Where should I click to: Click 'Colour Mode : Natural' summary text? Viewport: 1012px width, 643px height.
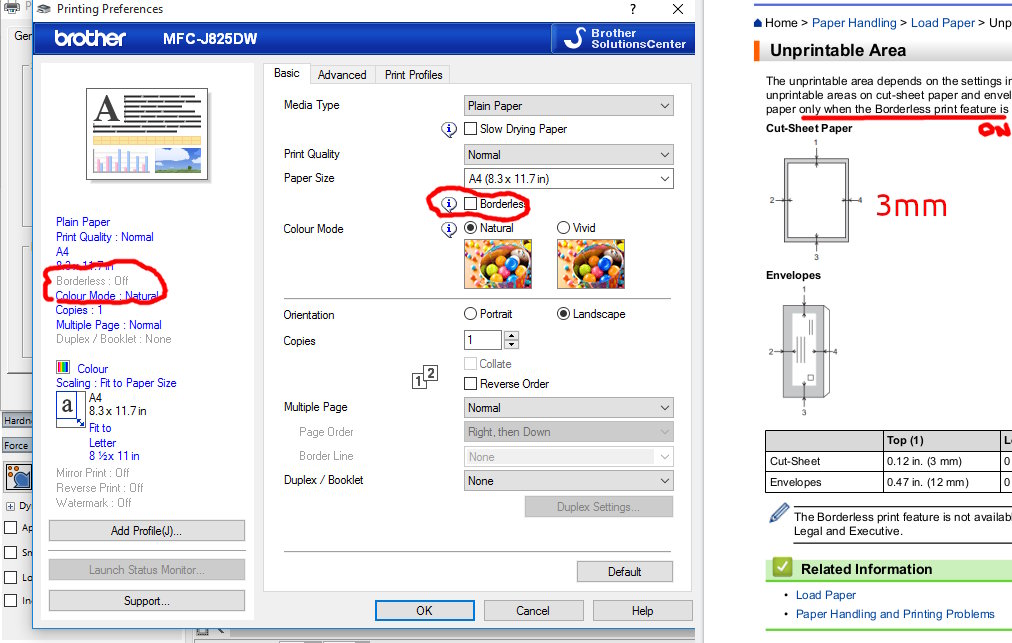click(x=107, y=296)
